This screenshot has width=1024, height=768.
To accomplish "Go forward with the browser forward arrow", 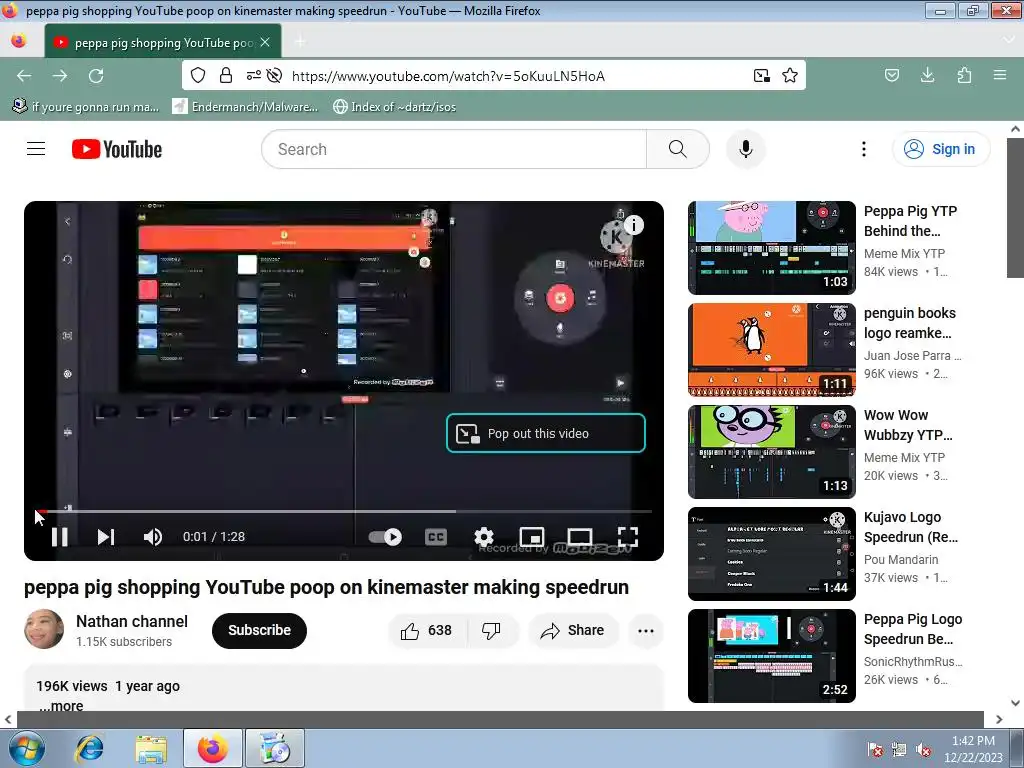I will (x=60, y=76).
